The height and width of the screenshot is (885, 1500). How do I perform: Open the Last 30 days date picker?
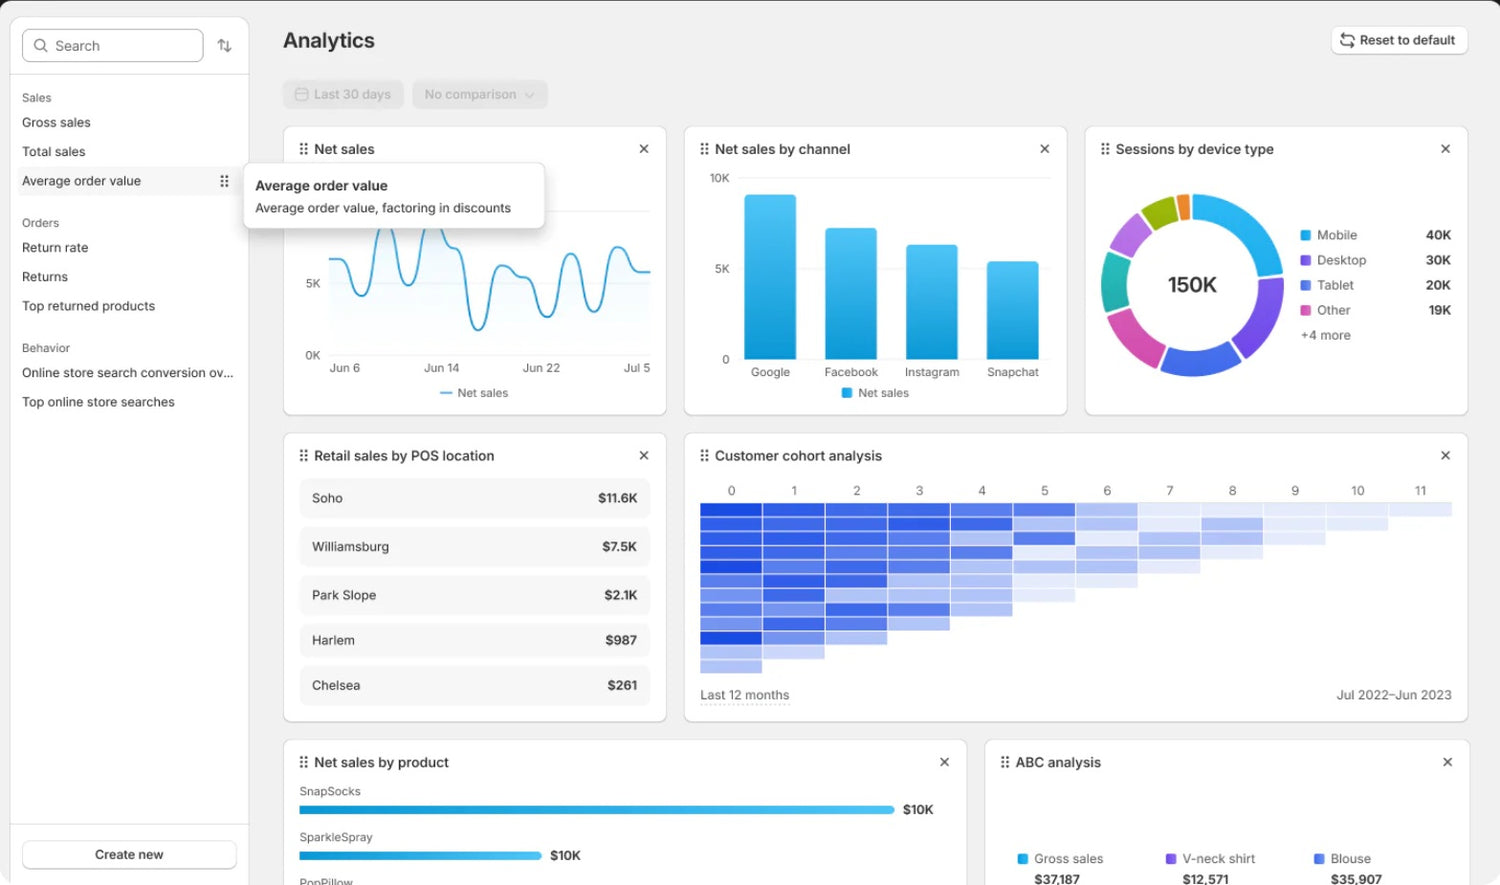point(343,95)
